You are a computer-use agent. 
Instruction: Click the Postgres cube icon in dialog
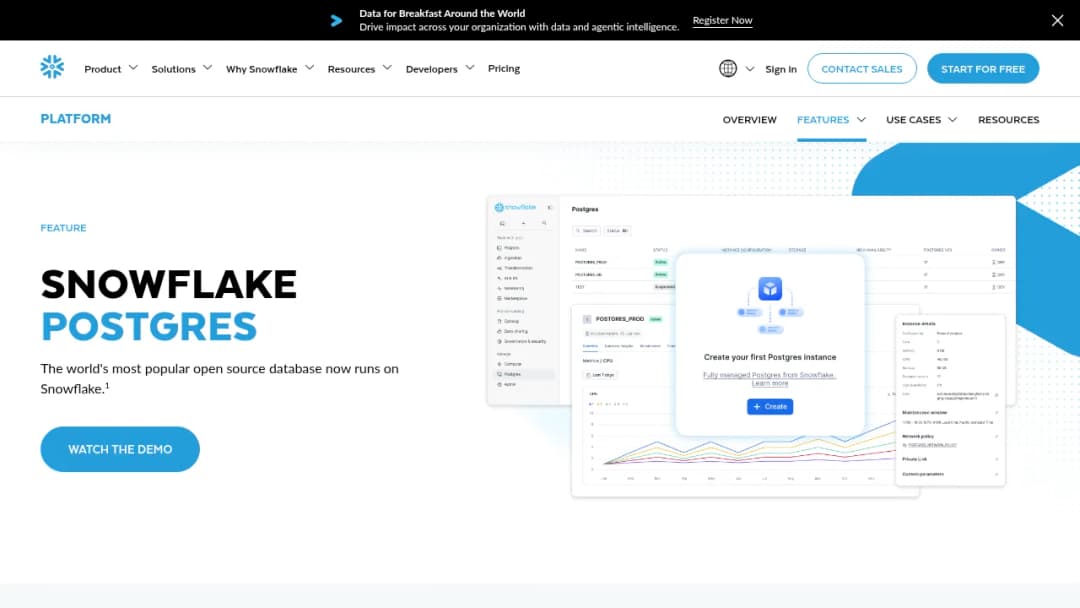coord(770,289)
